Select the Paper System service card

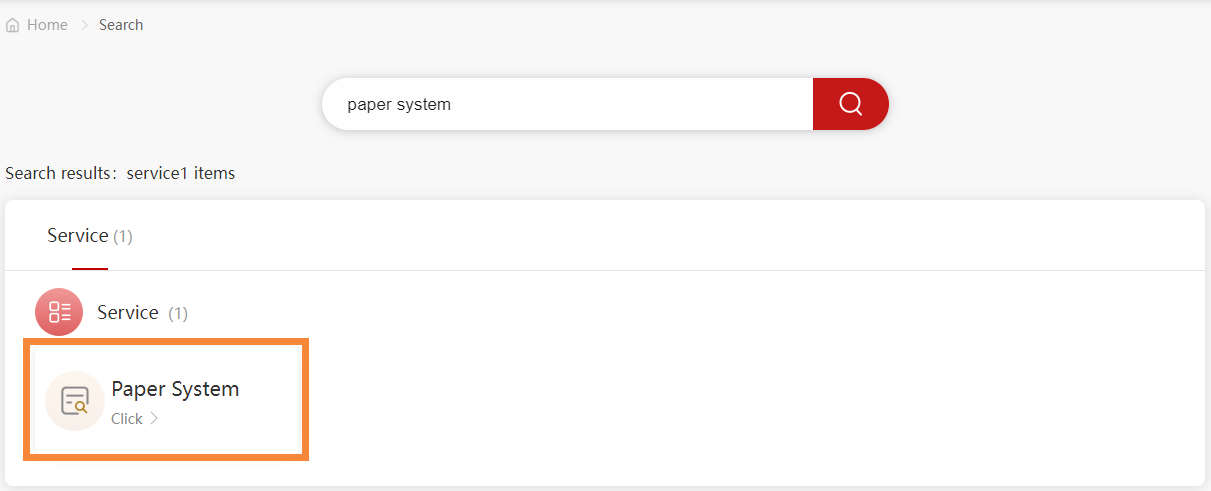point(166,400)
